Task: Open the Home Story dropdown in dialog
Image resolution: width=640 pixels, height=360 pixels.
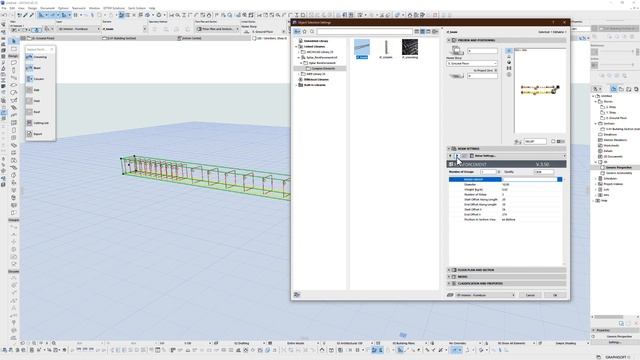Action: click(x=472, y=64)
